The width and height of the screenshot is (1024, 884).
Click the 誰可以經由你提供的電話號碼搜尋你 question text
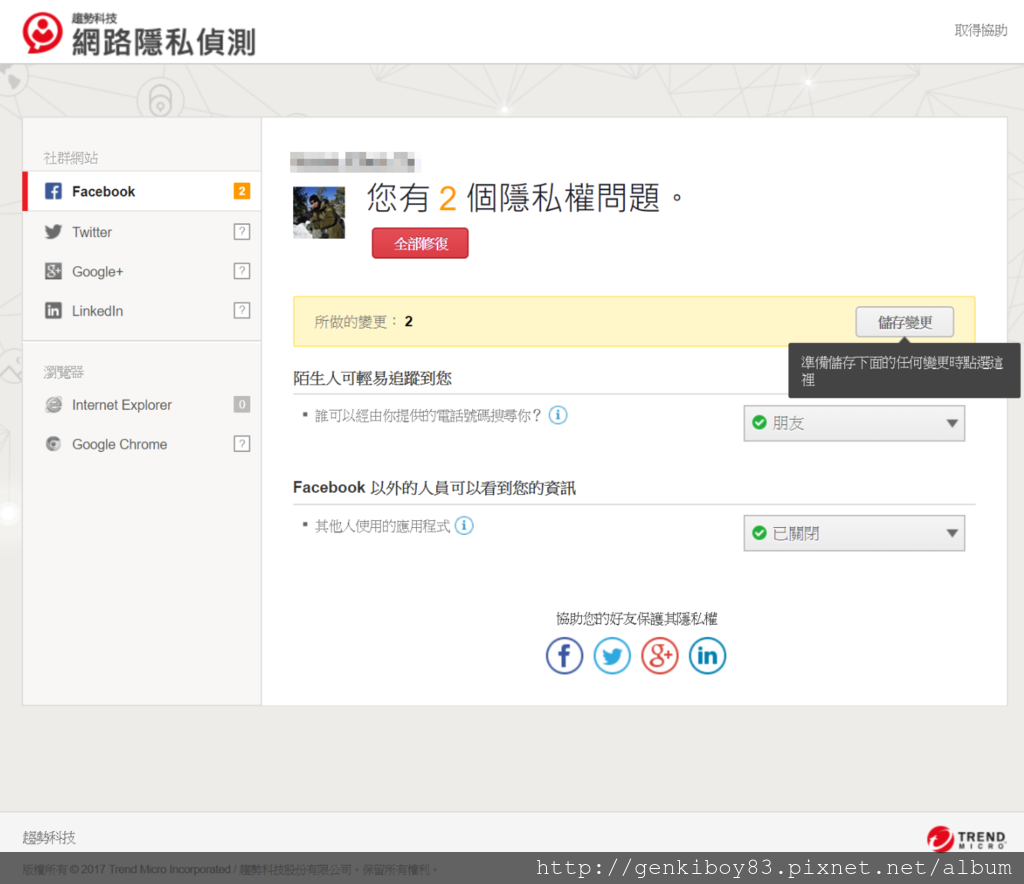[x=428, y=415]
